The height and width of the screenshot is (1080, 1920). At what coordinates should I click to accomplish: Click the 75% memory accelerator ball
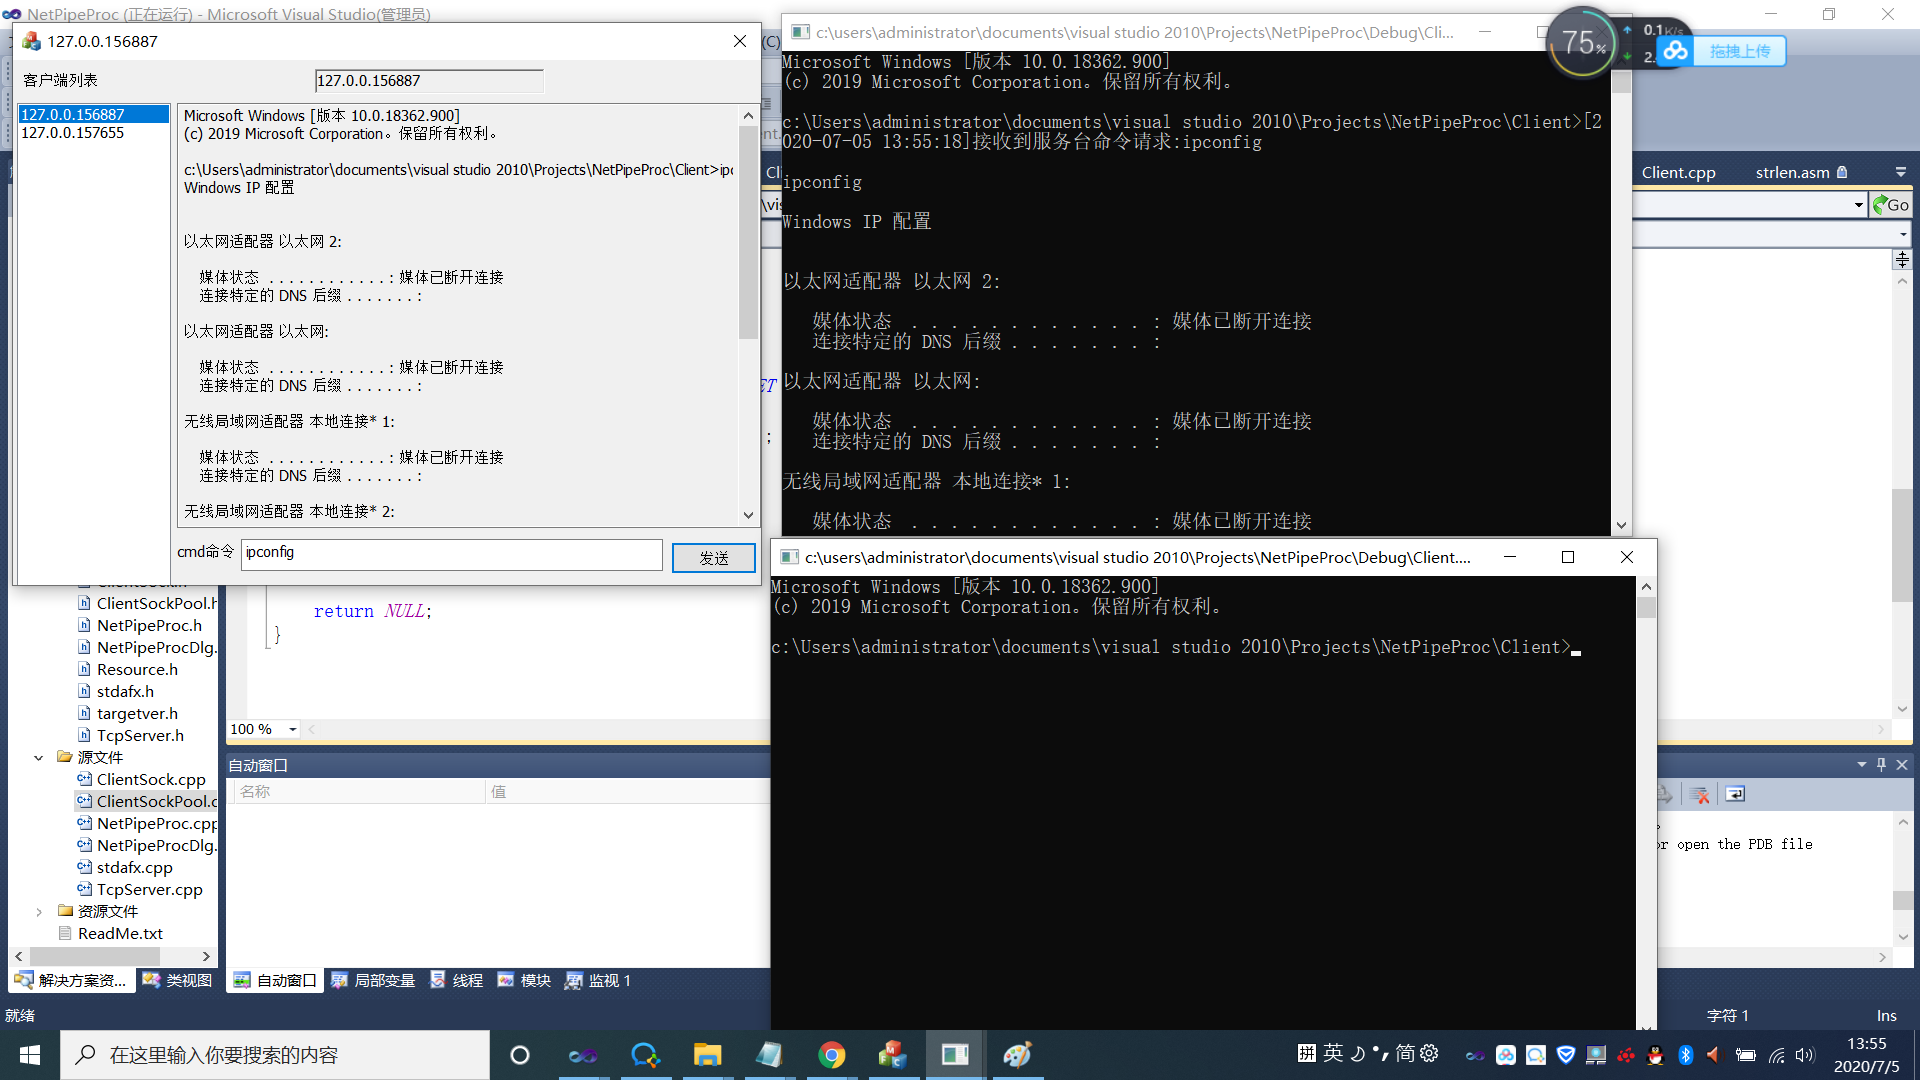(1582, 42)
